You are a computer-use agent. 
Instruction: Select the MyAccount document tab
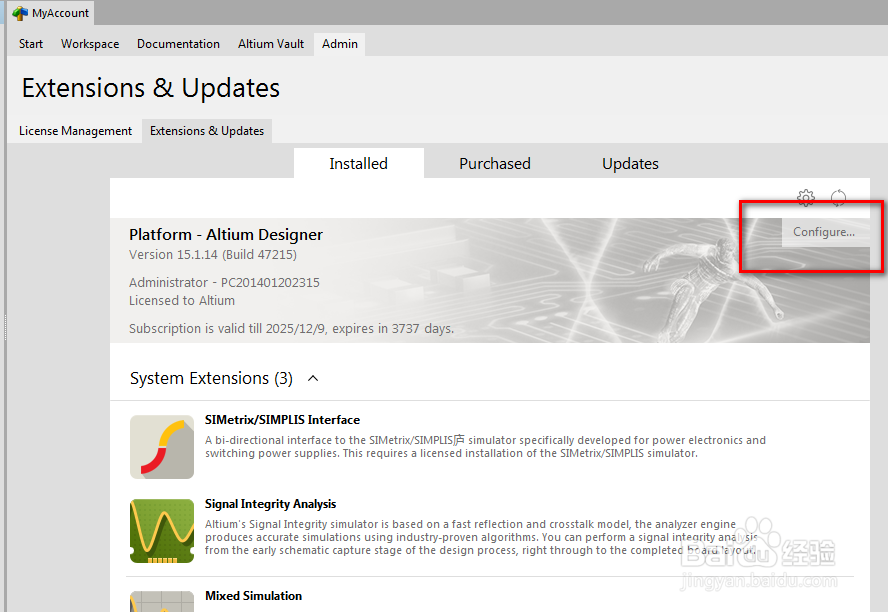pos(51,13)
